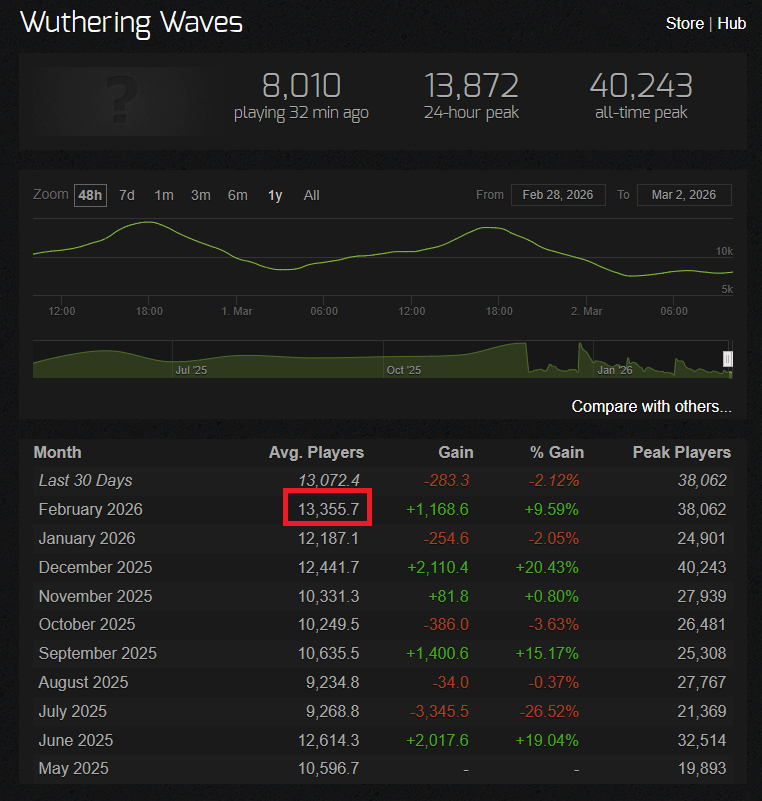Select the September 2025 row label
This screenshot has width=762, height=801.
point(98,653)
